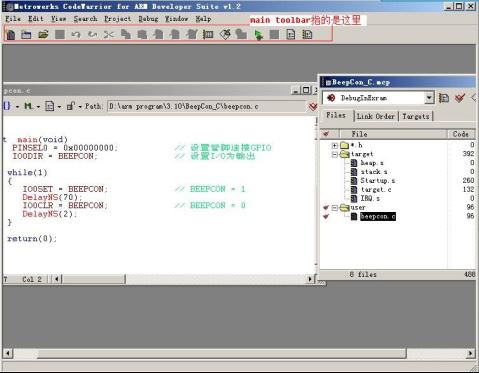Select target.c in the project tree

[376, 190]
